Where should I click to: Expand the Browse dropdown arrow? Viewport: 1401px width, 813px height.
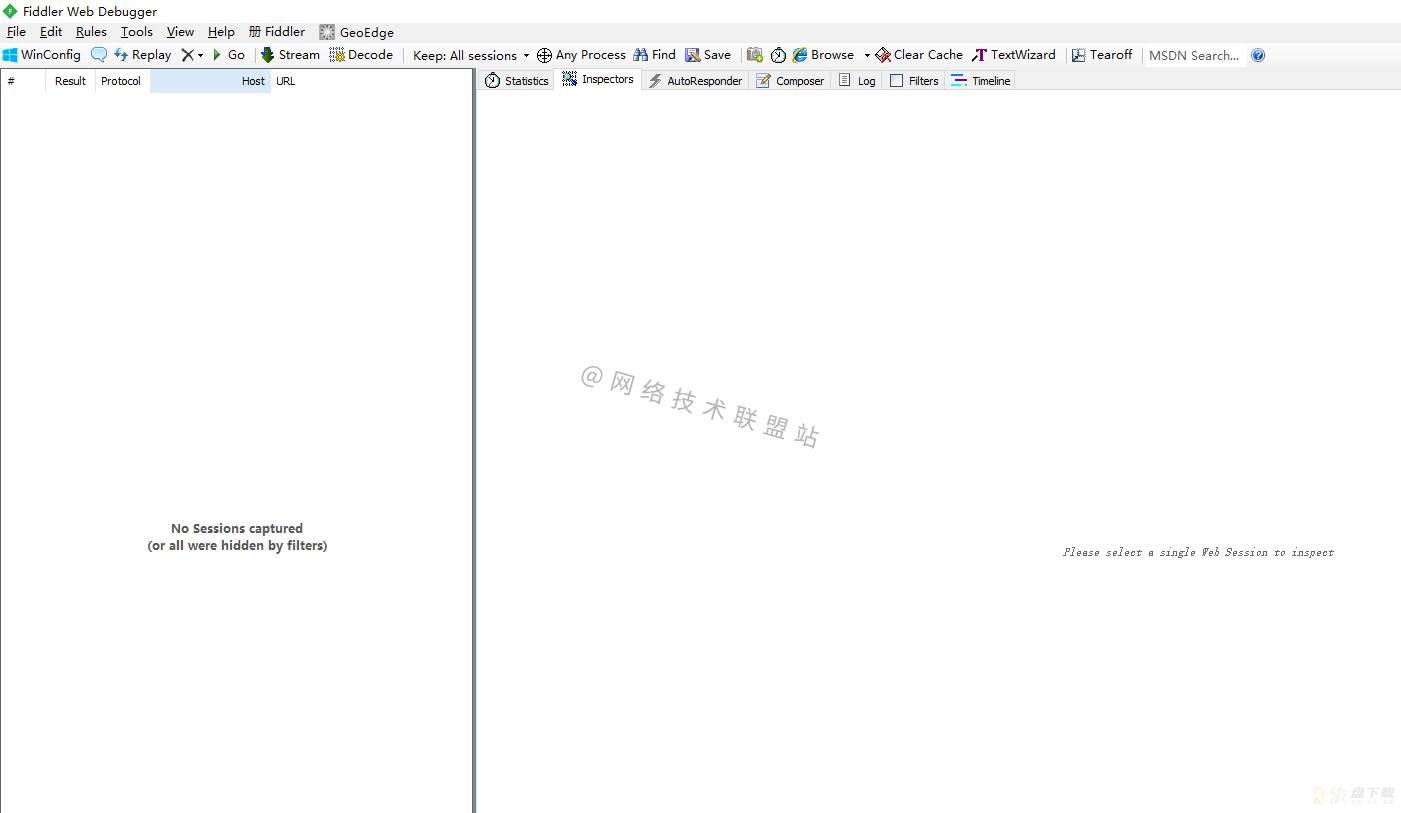tap(867, 55)
